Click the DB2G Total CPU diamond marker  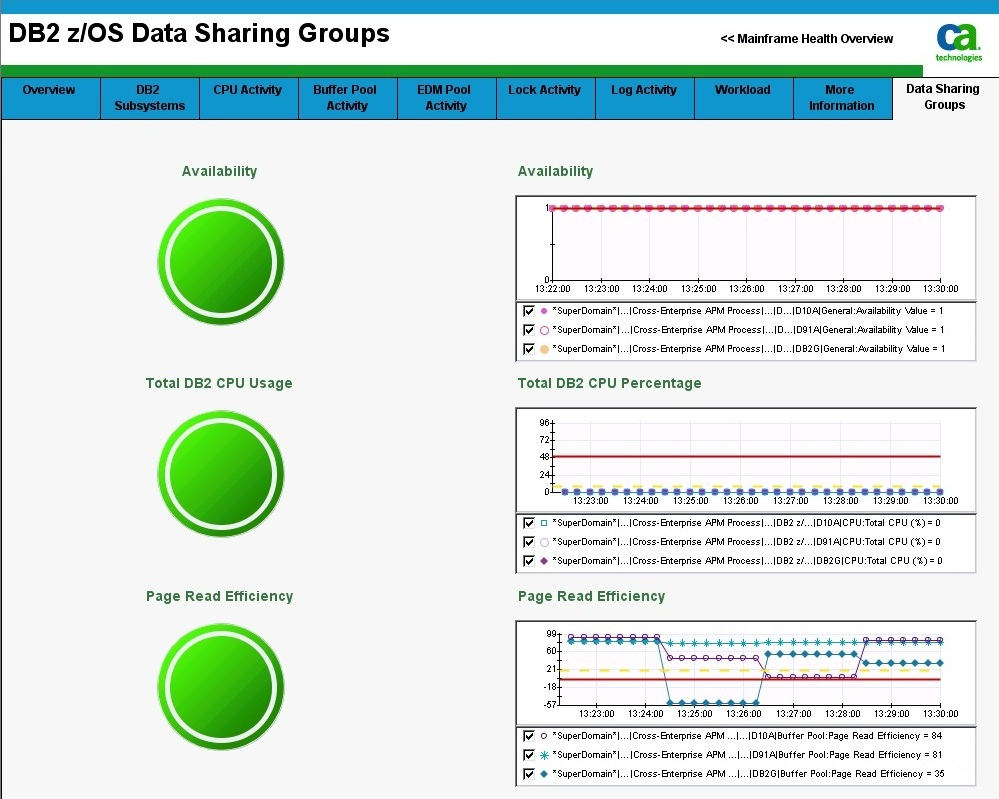544,561
